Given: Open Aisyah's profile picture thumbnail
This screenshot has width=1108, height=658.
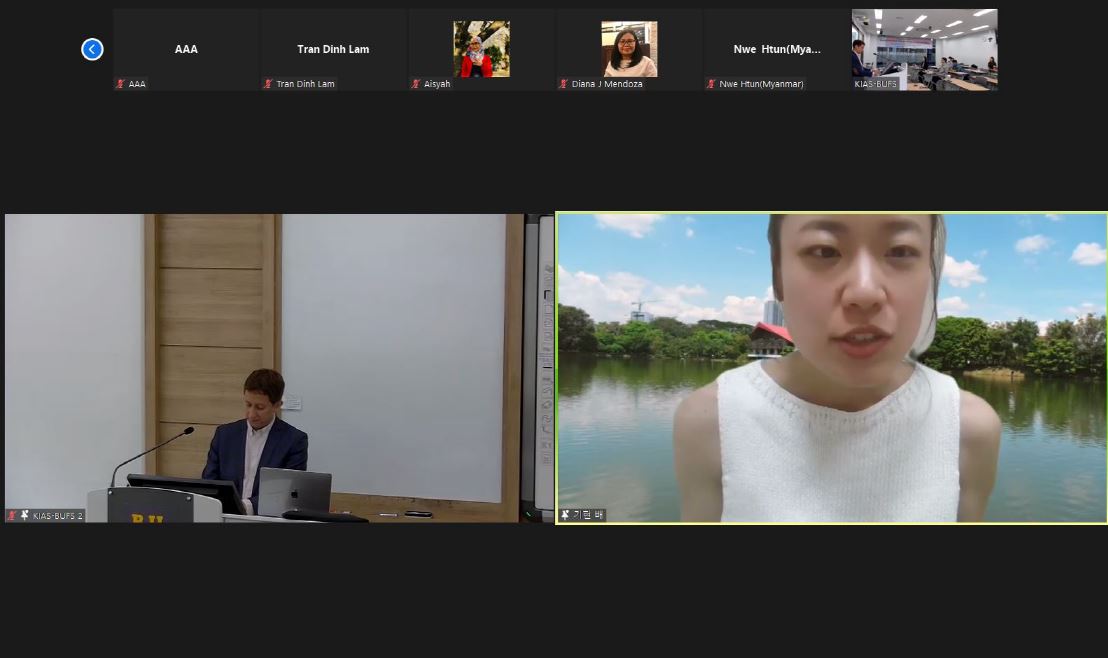Looking at the screenshot, I should pos(481,48).
